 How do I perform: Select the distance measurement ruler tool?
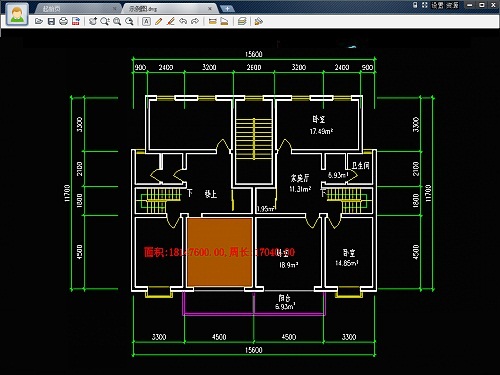(x=212, y=22)
